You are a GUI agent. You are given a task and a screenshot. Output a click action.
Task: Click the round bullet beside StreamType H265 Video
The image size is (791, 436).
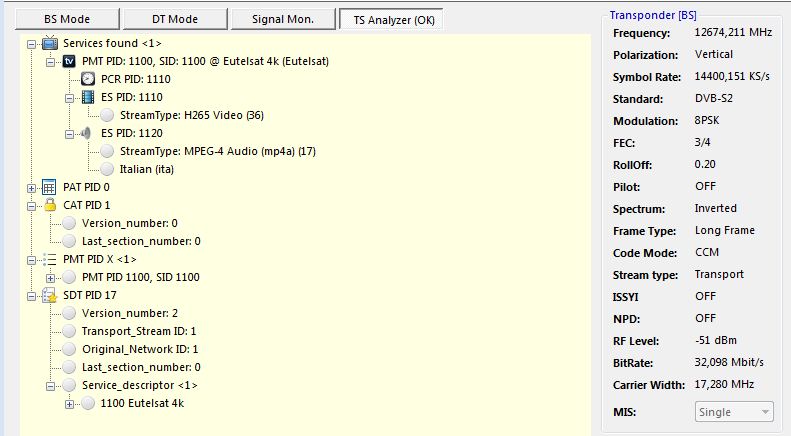(x=107, y=116)
